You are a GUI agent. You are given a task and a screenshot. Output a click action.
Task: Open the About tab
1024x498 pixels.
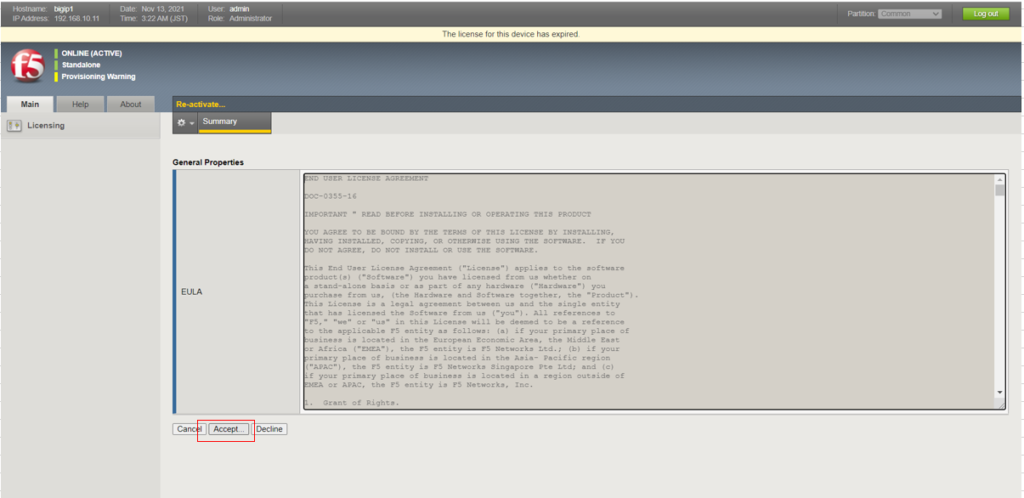click(x=130, y=104)
